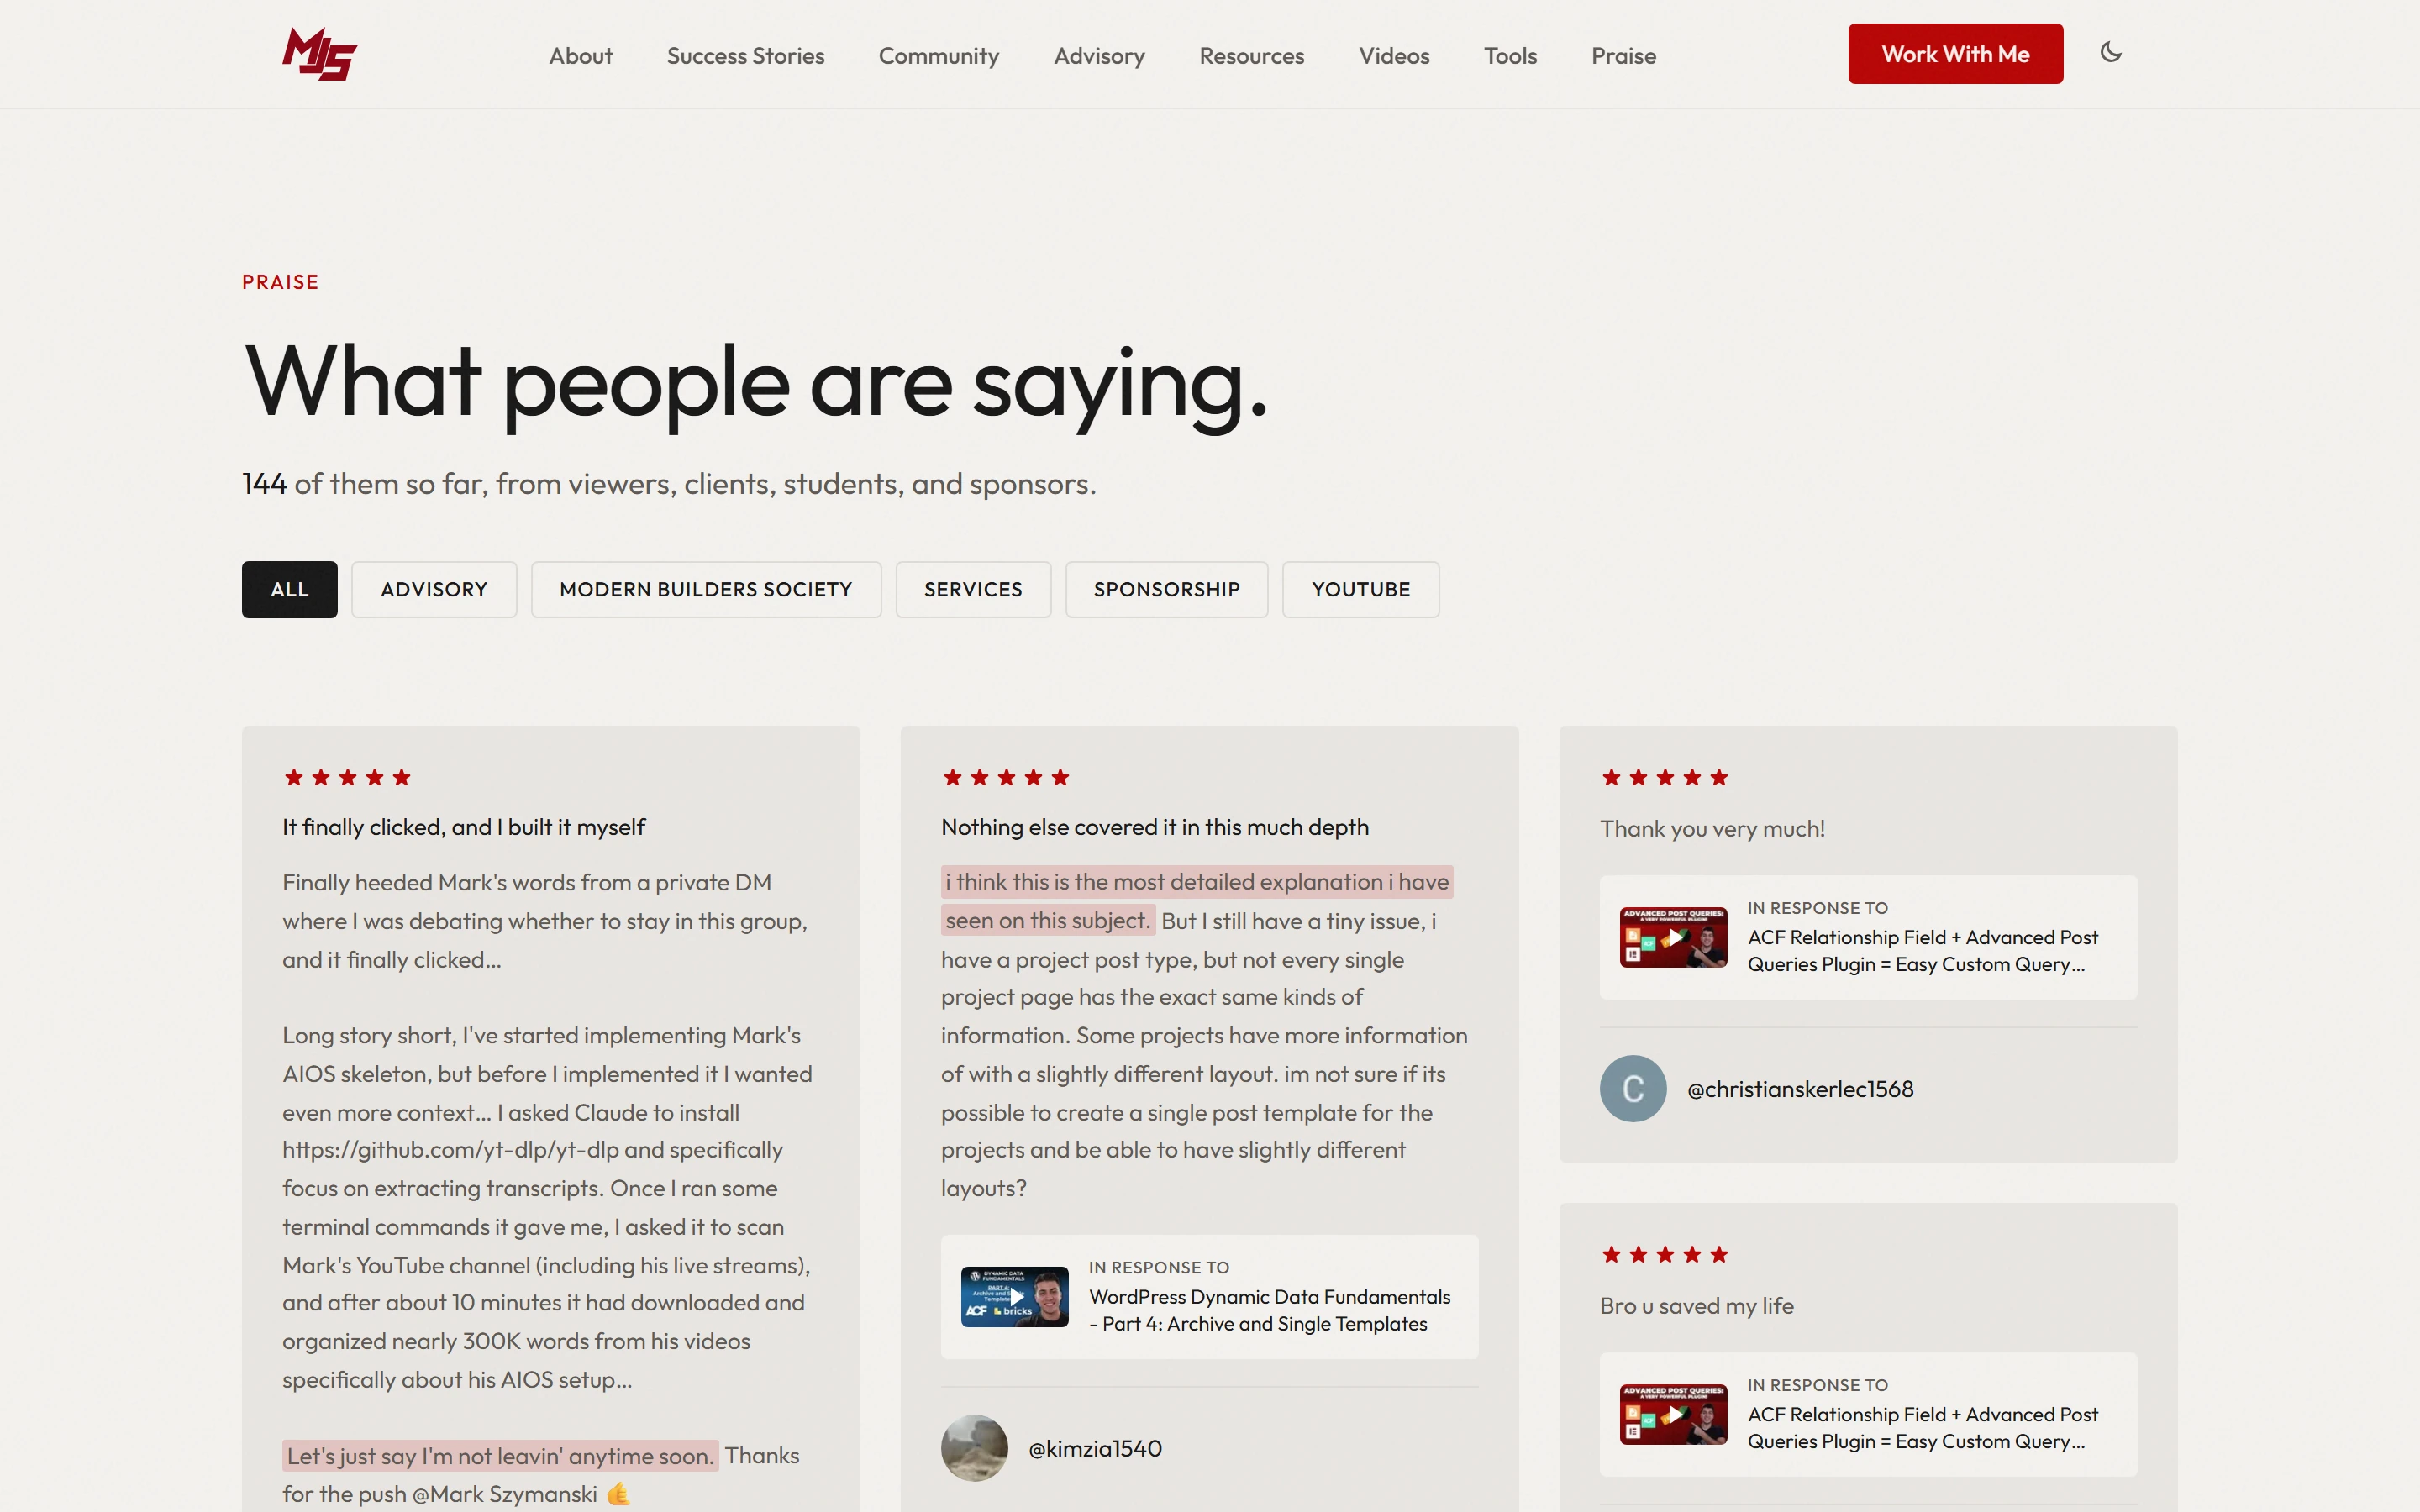Filter testimonials by ADVISORY
The width and height of the screenshot is (2420, 1512).
point(434,589)
